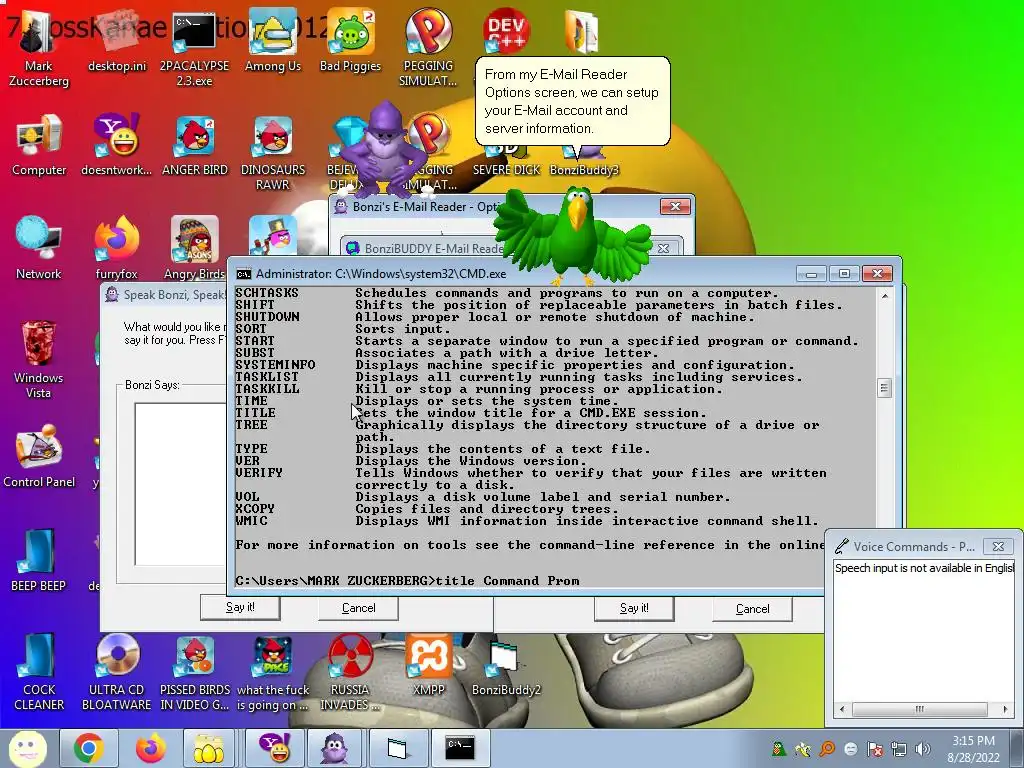Switch to the BonziBuddy purple gorilla taskbar button

pyautogui.click(x=335, y=748)
